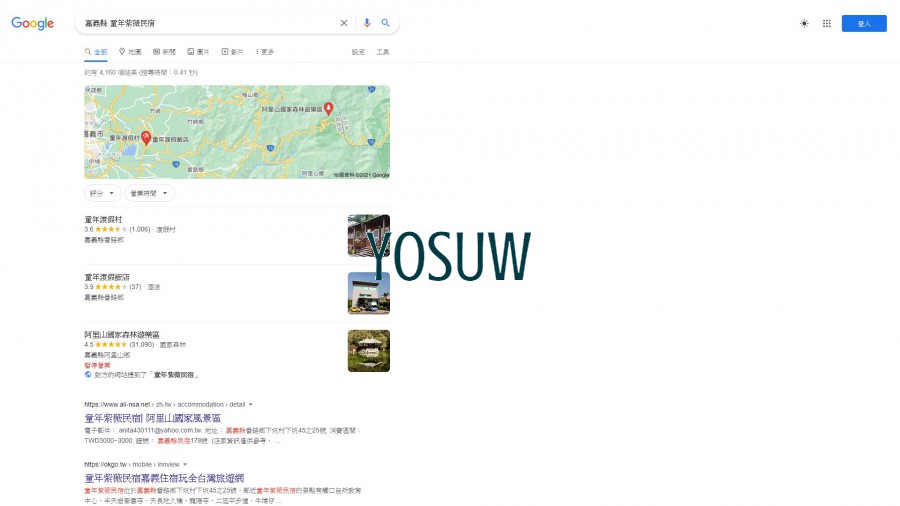The width and height of the screenshot is (900, 506).
Task: Toggle dark theme with the sun icon
Action: pos(804,24)
